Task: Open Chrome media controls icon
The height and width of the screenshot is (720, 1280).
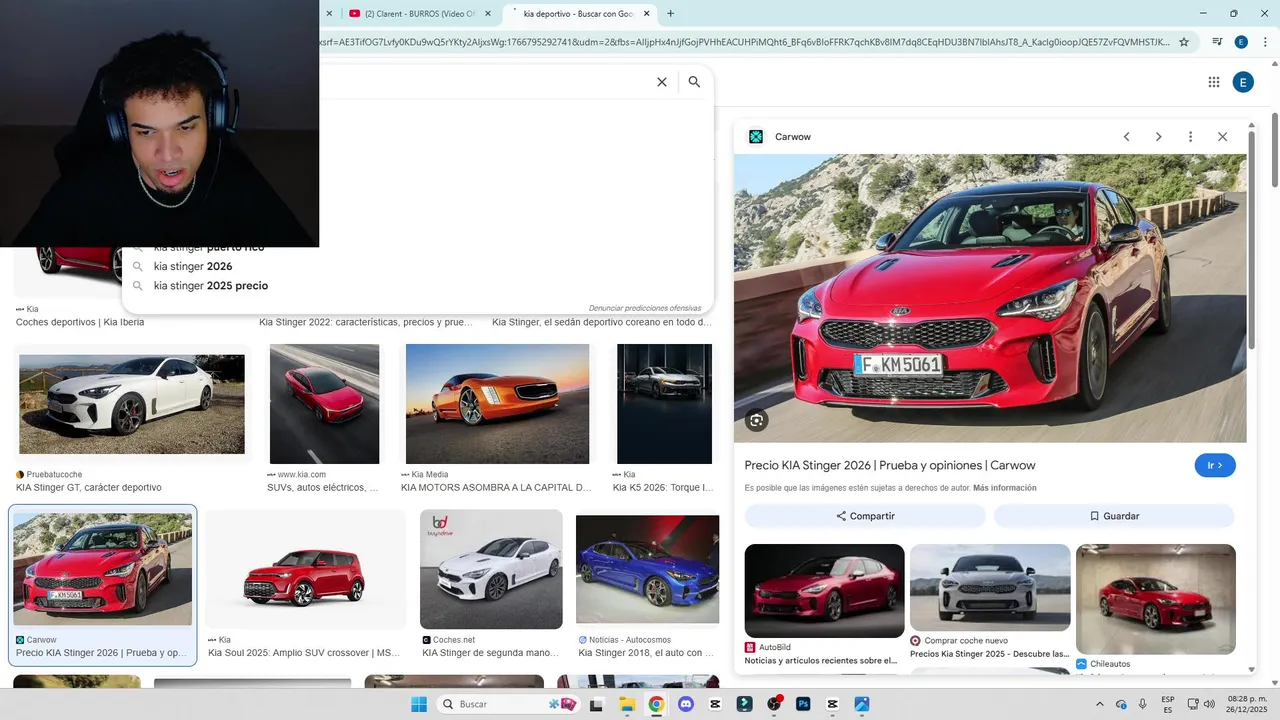Action: [x=1217, y=42]
